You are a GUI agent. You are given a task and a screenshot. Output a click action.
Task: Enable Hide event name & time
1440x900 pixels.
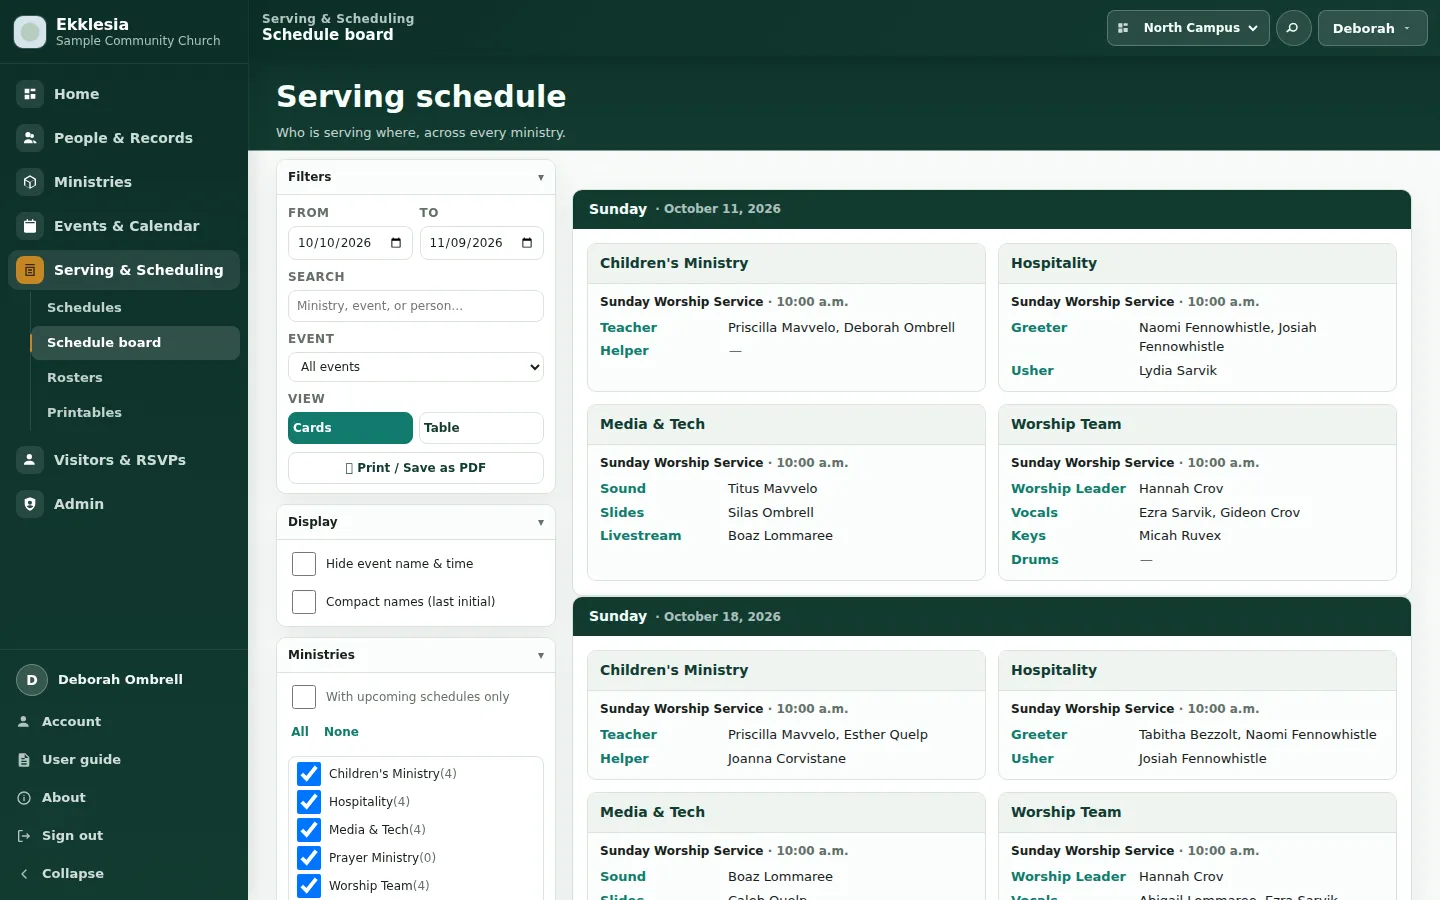coord(304,564)
